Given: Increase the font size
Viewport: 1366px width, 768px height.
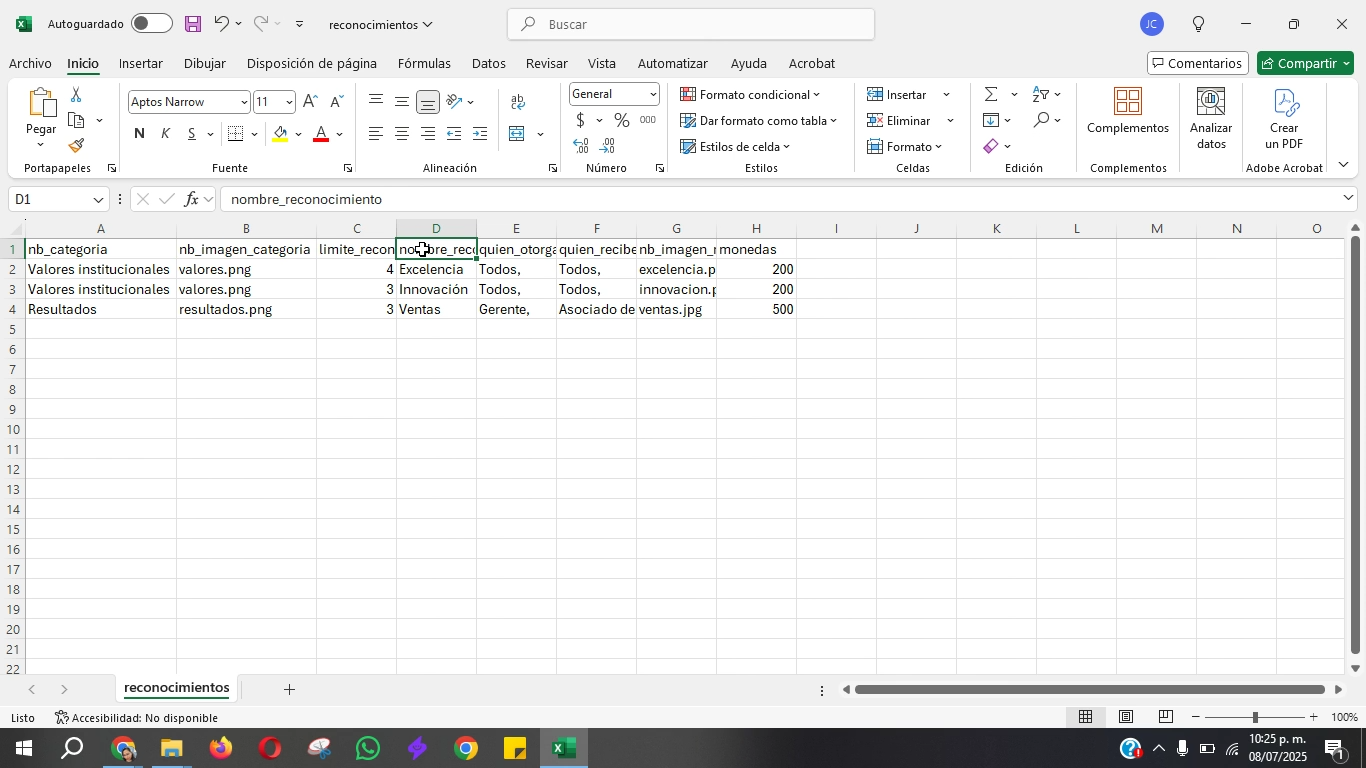Looking at the screenshot, I should [x=310, y=102].
